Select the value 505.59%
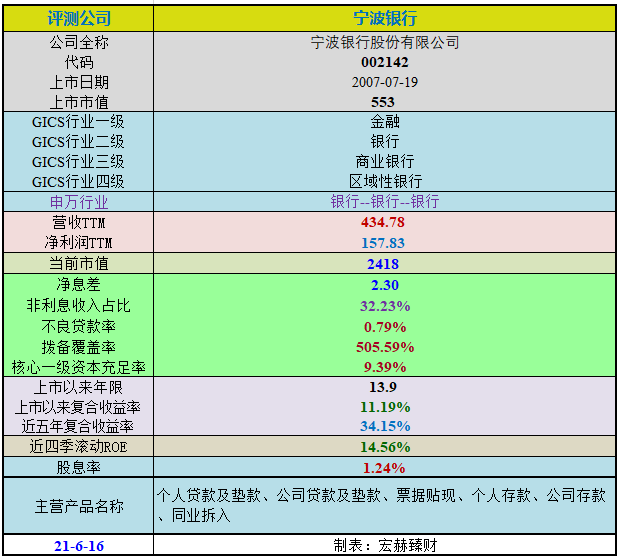This screenshot has height=557, width=619. [385, 347]
